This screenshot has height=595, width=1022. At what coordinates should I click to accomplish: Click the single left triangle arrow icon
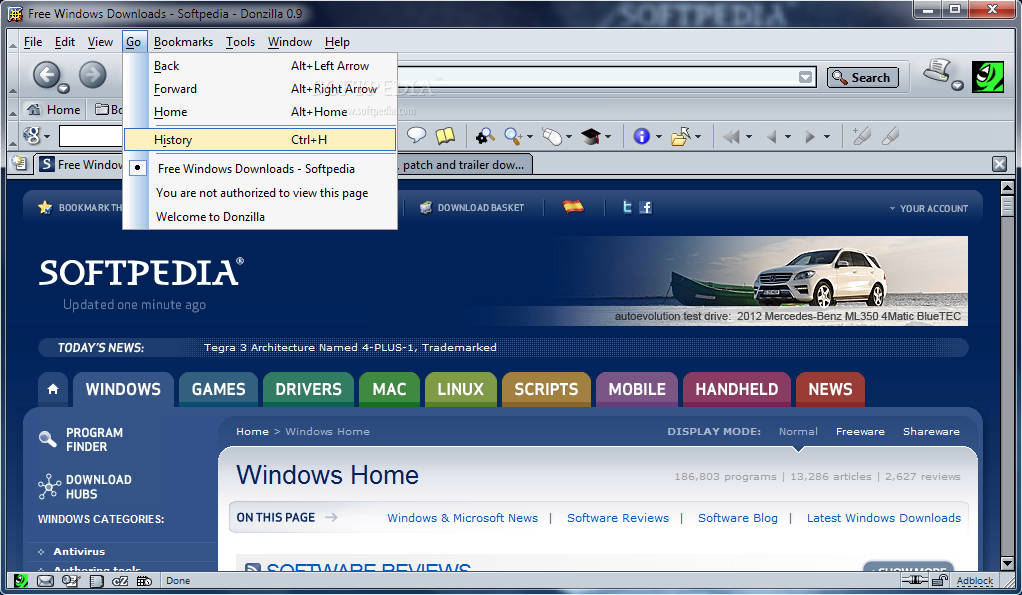tap(772, 137)
